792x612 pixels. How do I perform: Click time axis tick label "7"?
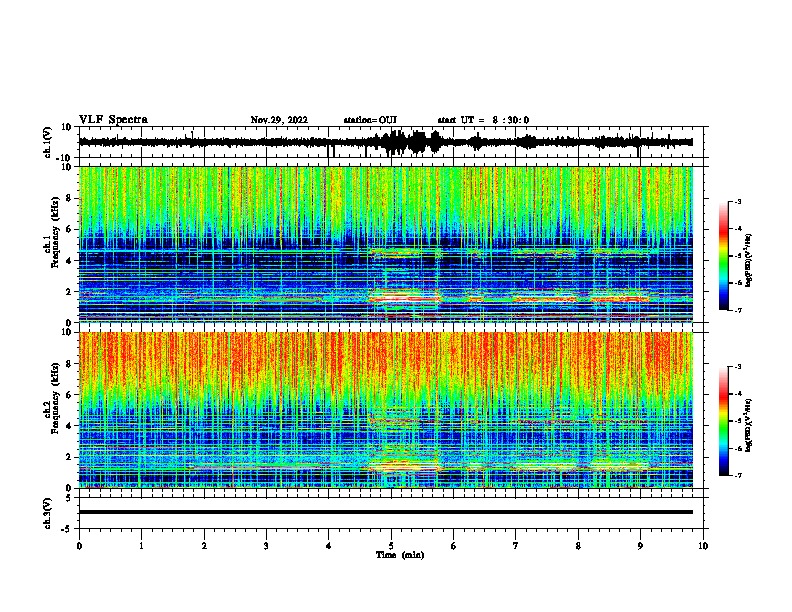coord(516,546)
